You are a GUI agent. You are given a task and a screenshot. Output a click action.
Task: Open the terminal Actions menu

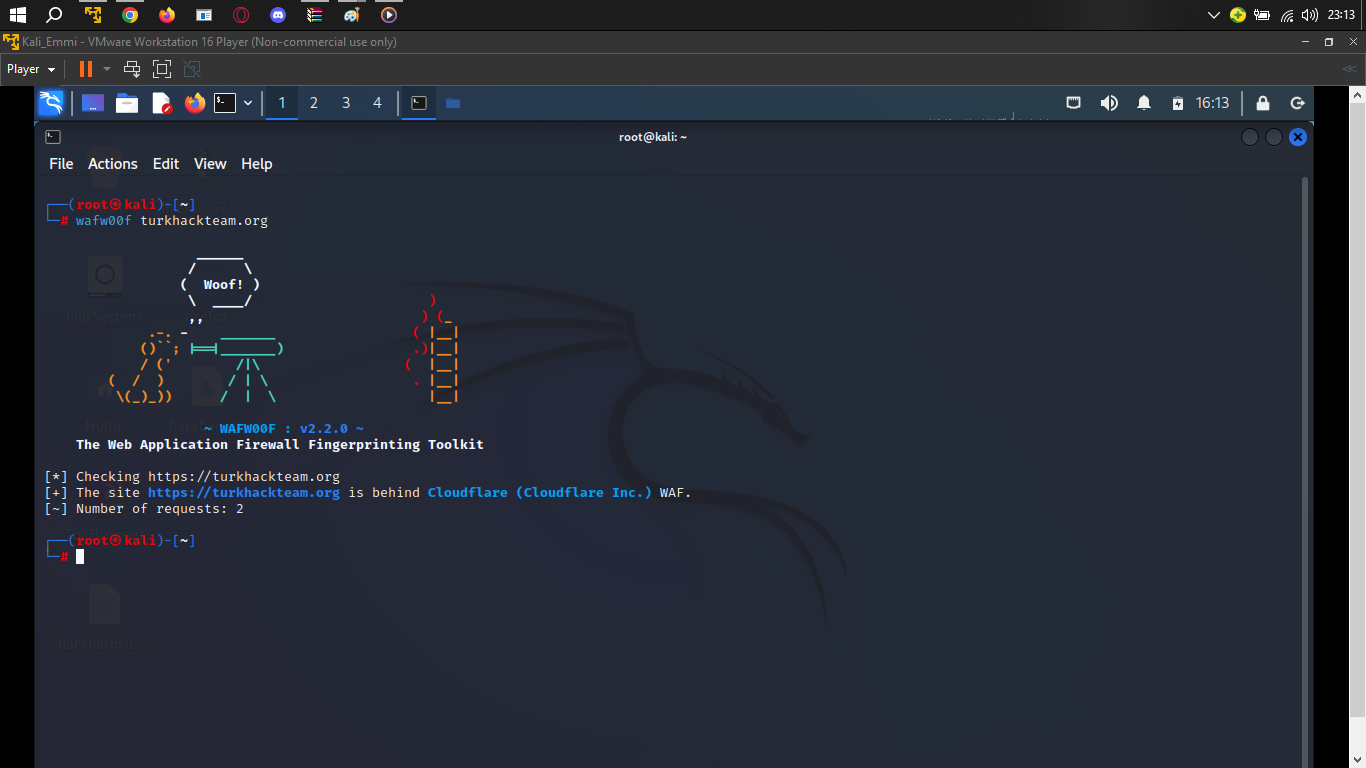click(113, 164)
